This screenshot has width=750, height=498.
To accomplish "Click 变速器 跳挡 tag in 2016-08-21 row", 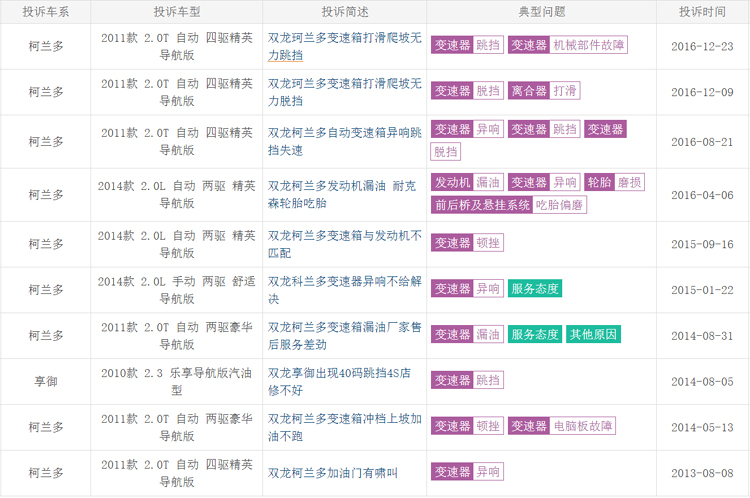I will click(x=544, y=129).
